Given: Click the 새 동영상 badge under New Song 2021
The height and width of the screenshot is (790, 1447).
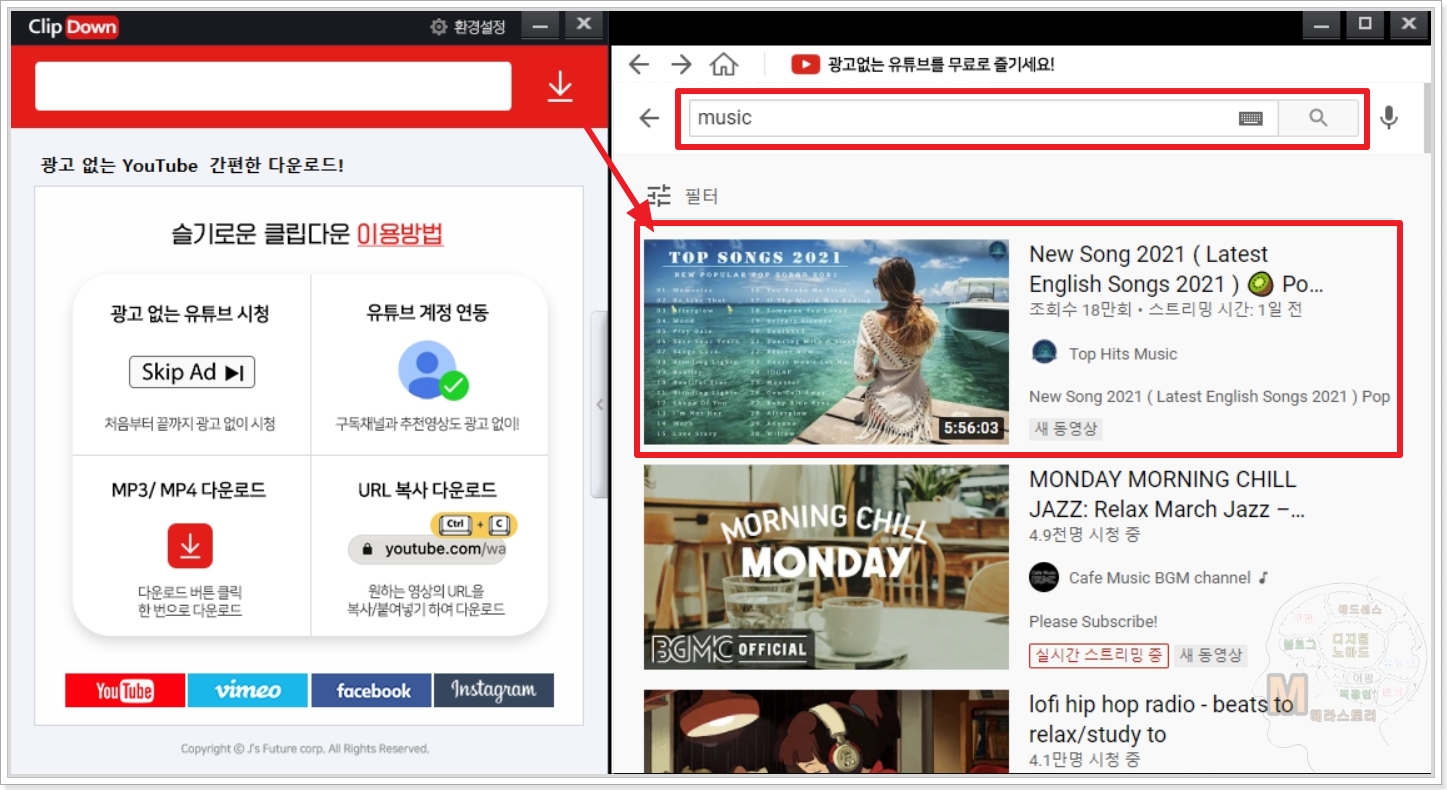Looking at the screenshot, I should 1066,429.
